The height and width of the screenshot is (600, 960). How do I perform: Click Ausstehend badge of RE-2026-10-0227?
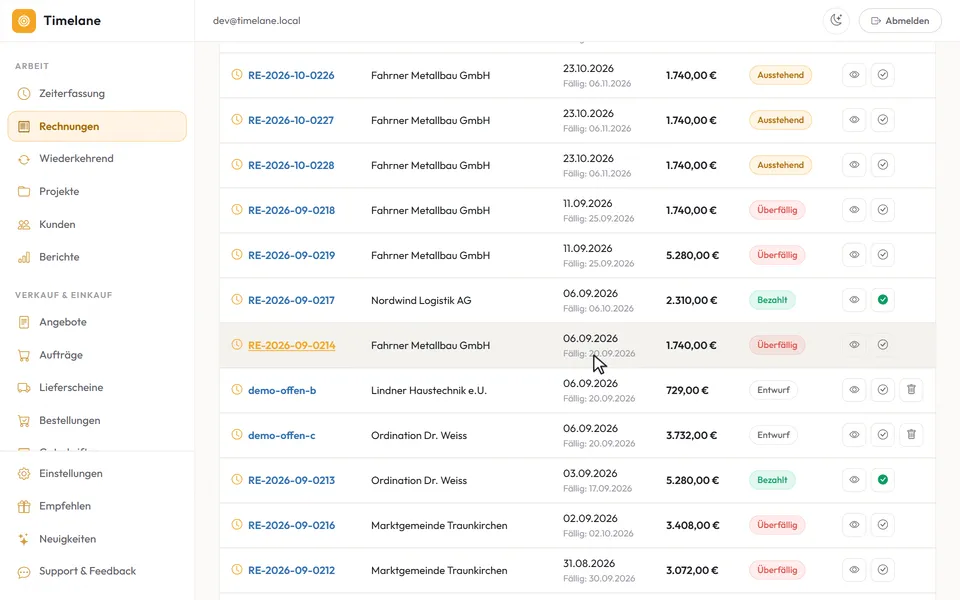coord(781,120)
